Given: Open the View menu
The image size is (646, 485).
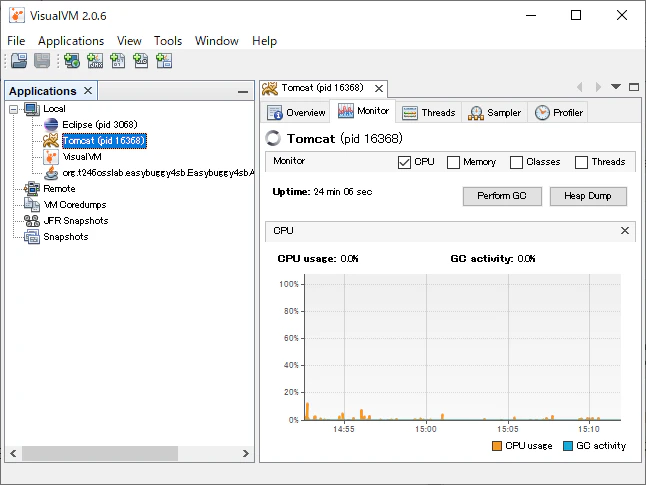Looking at the screenshot, I should click(x=129, y=41).
